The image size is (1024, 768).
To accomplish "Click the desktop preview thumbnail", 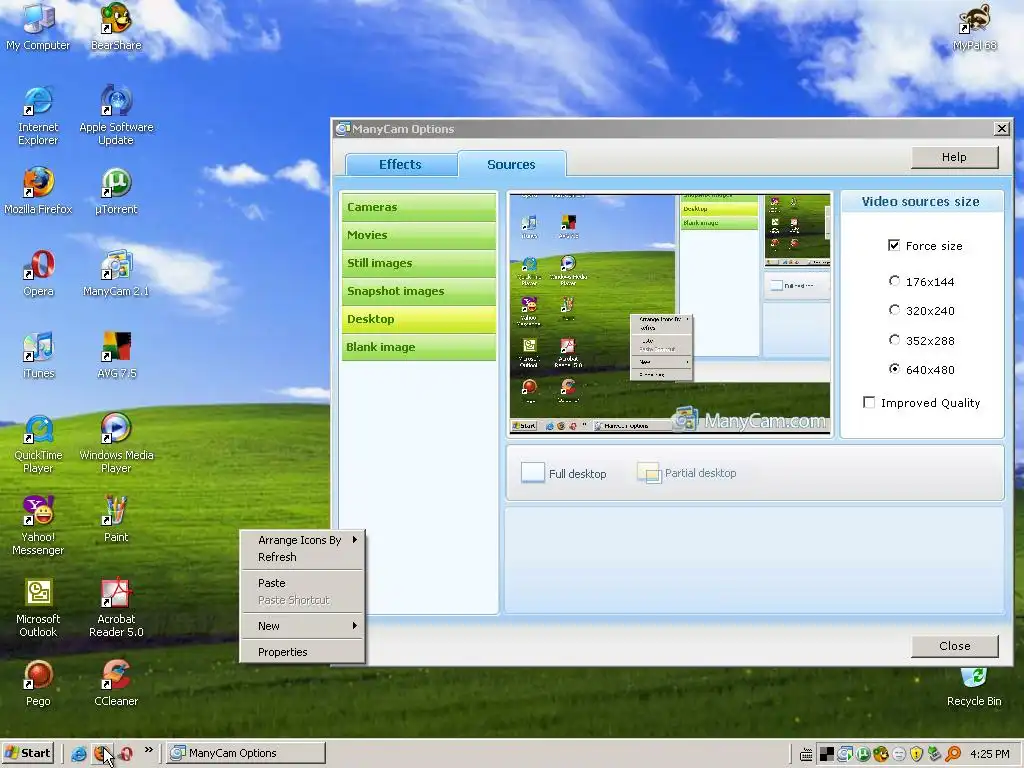I will [x=669, y=314].
